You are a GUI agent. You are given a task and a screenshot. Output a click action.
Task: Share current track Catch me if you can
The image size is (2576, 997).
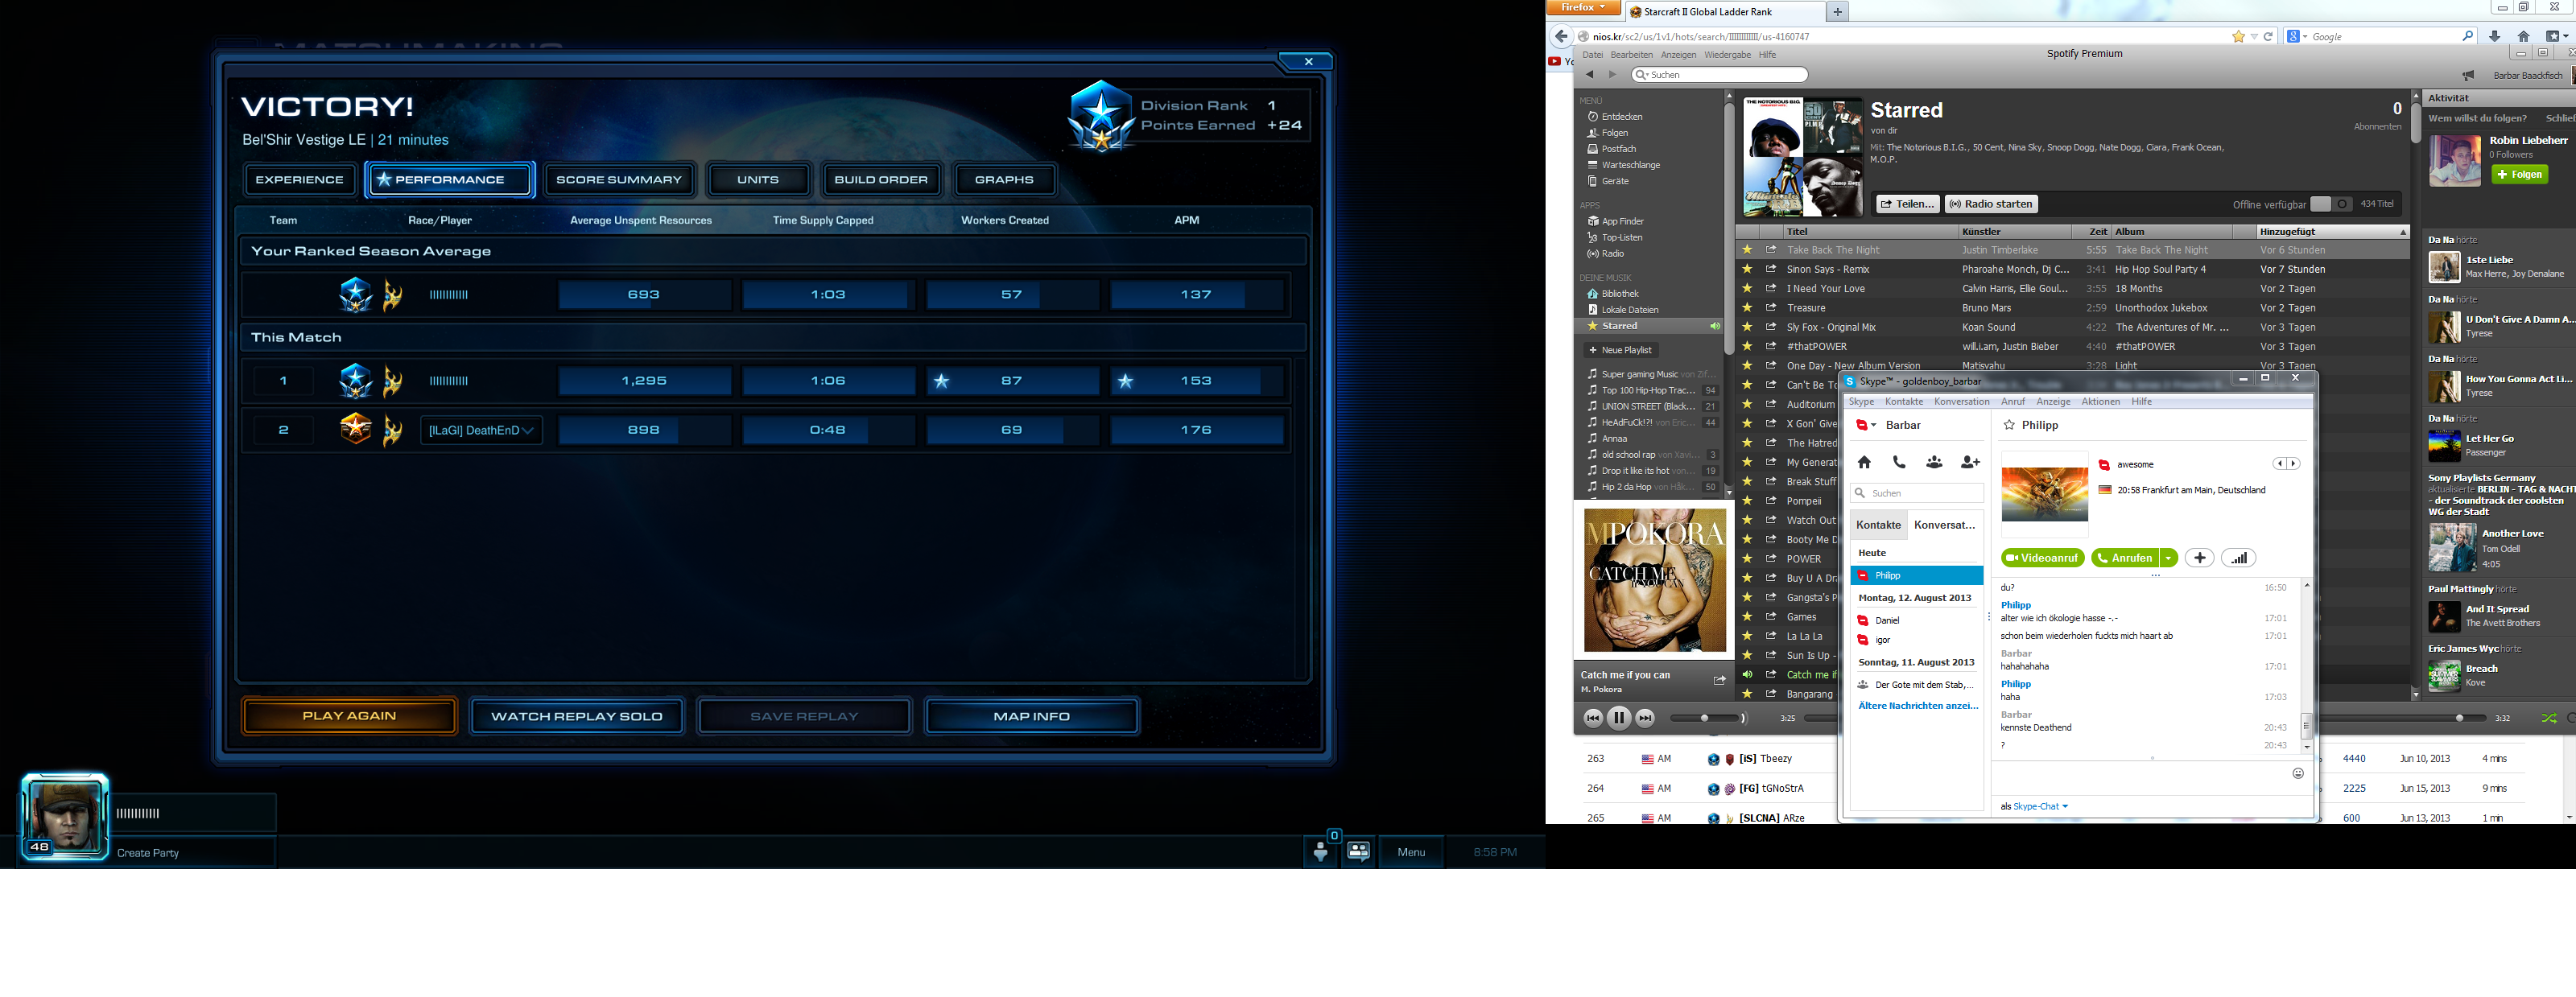1719,680
